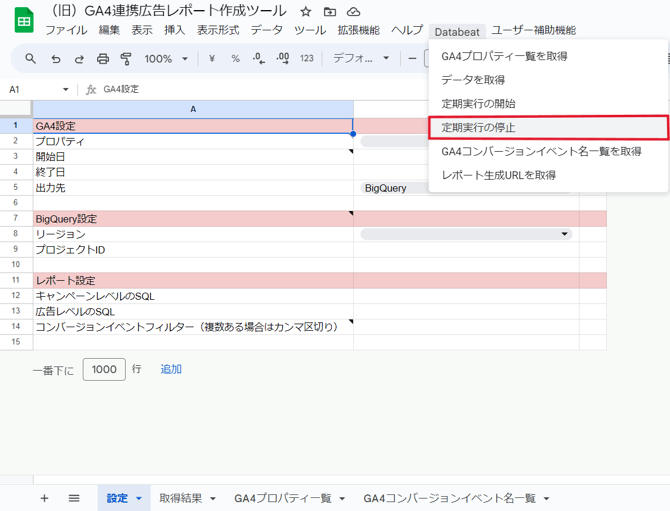Open the A1 name box dropdown

pos(65,90)
